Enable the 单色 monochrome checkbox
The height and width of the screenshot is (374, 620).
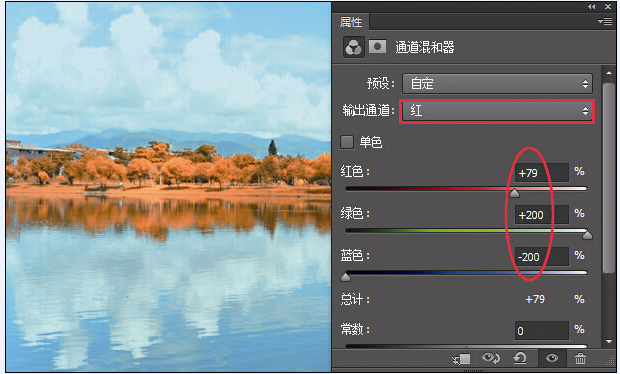[x=347, y=142]
